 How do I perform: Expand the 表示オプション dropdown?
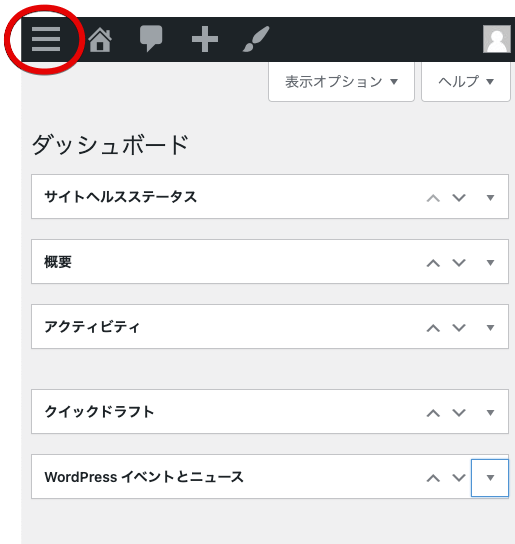click(x=341, y=82)
